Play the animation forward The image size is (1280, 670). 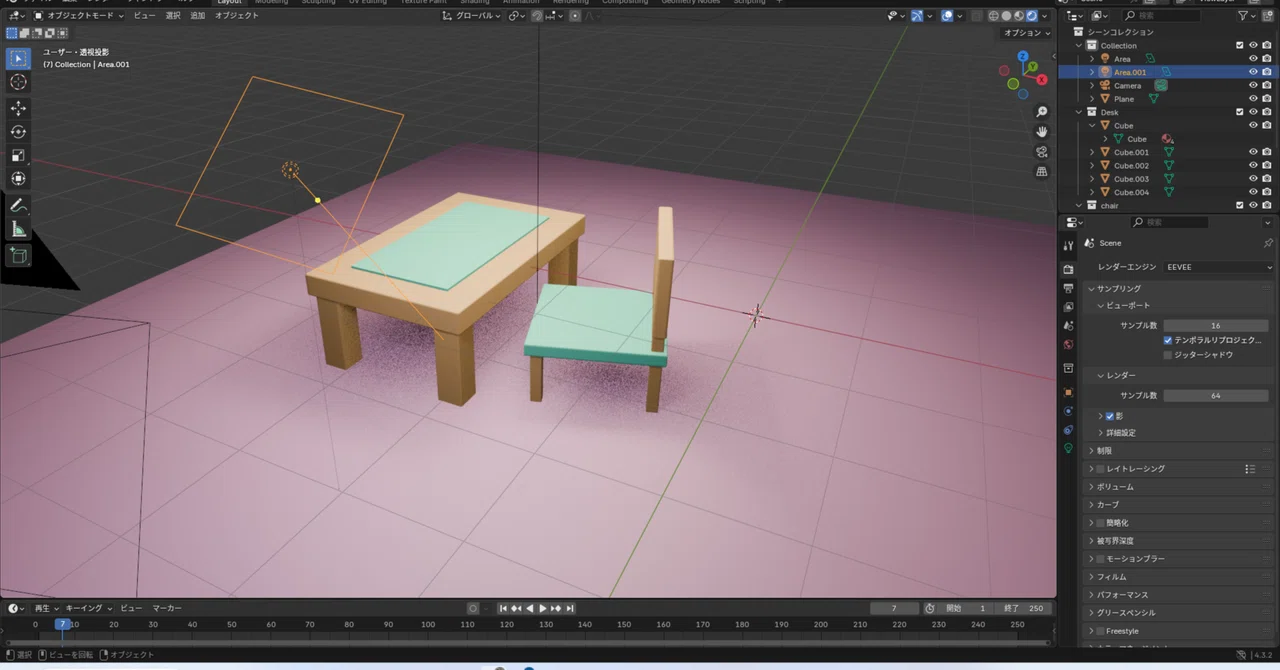543,608
